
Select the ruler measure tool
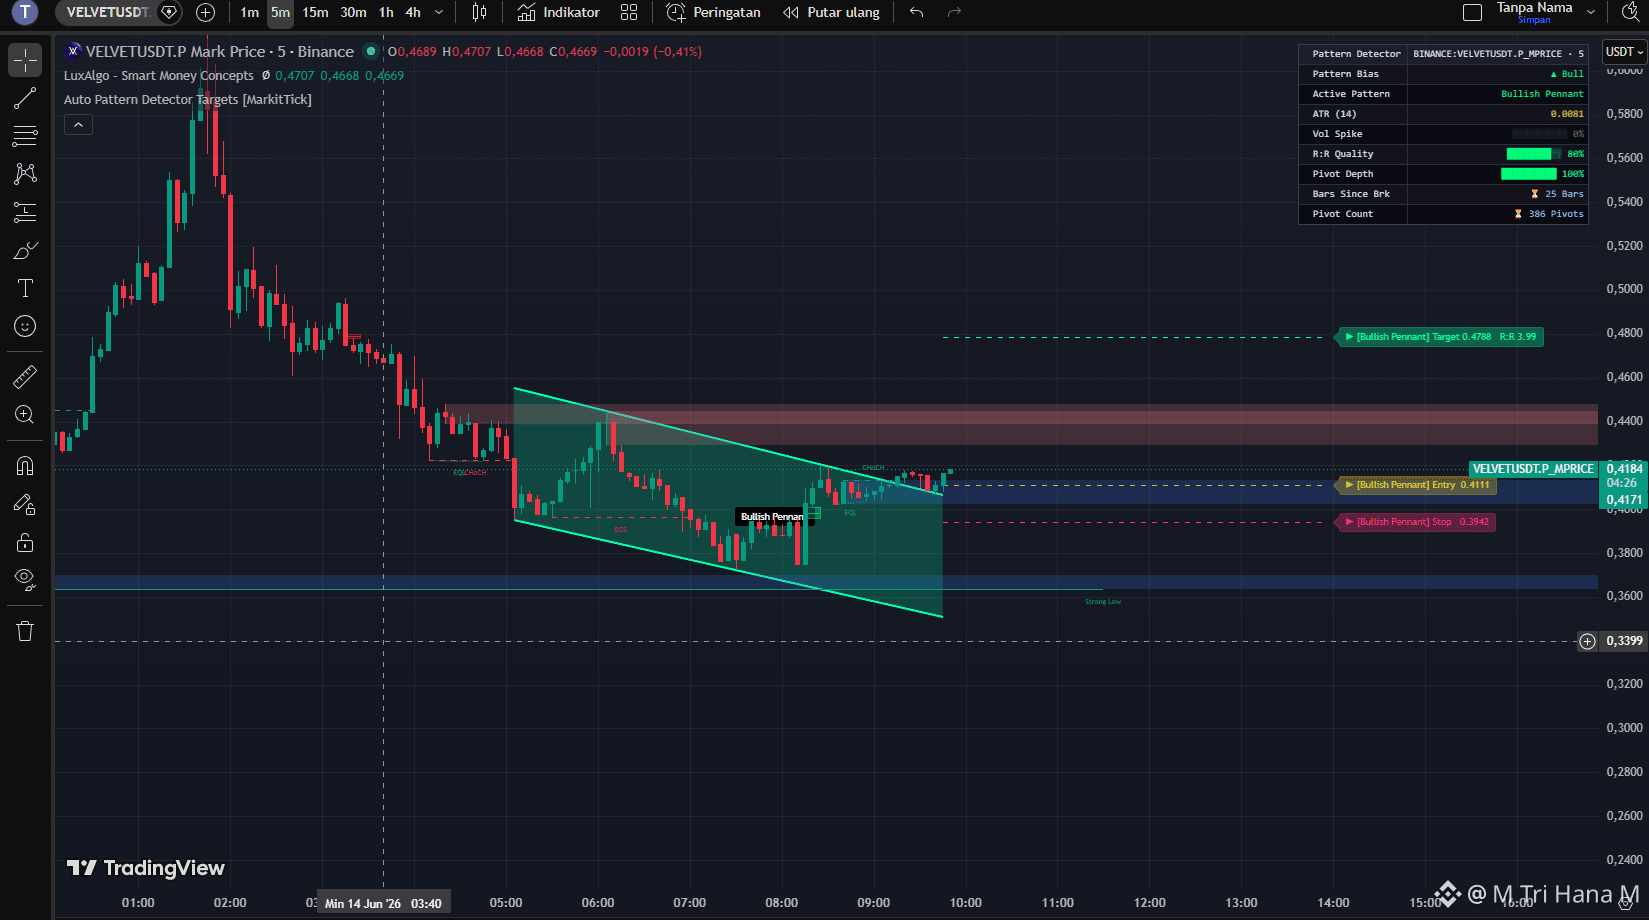click(25, 376)
